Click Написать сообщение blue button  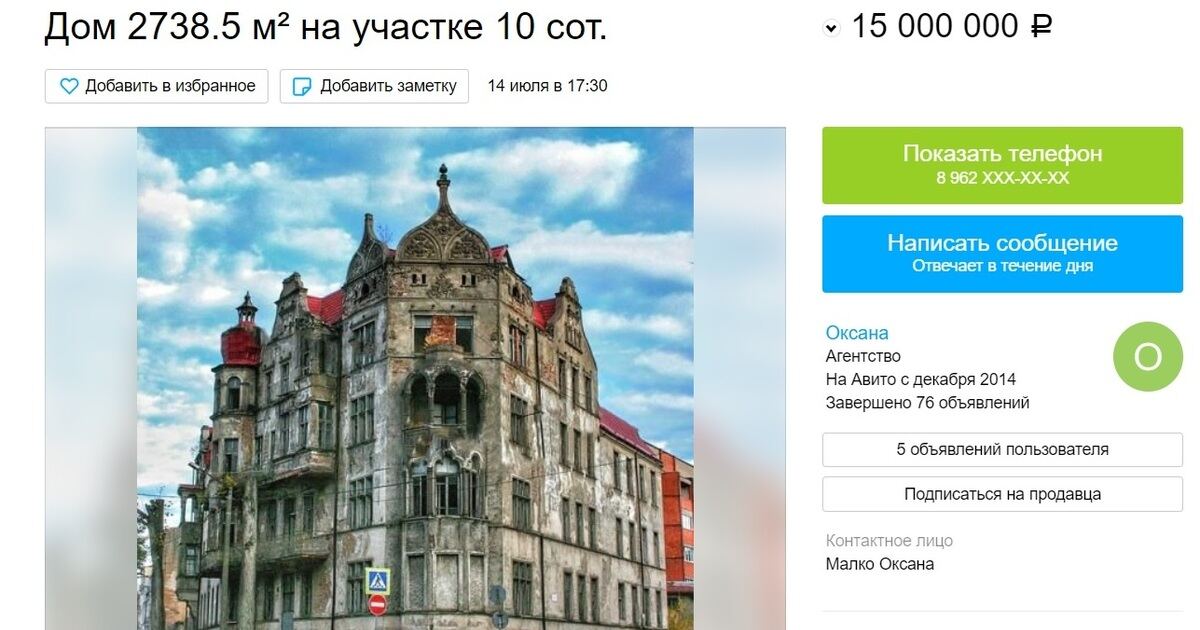(x=1003, y=253)
